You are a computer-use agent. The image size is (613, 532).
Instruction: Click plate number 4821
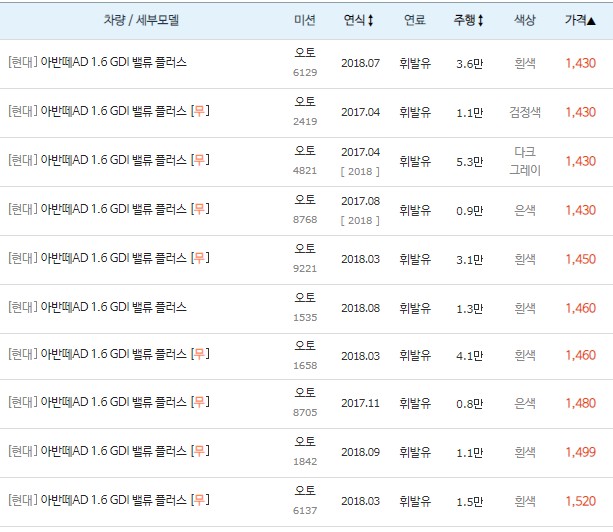[x=305, y=170]
